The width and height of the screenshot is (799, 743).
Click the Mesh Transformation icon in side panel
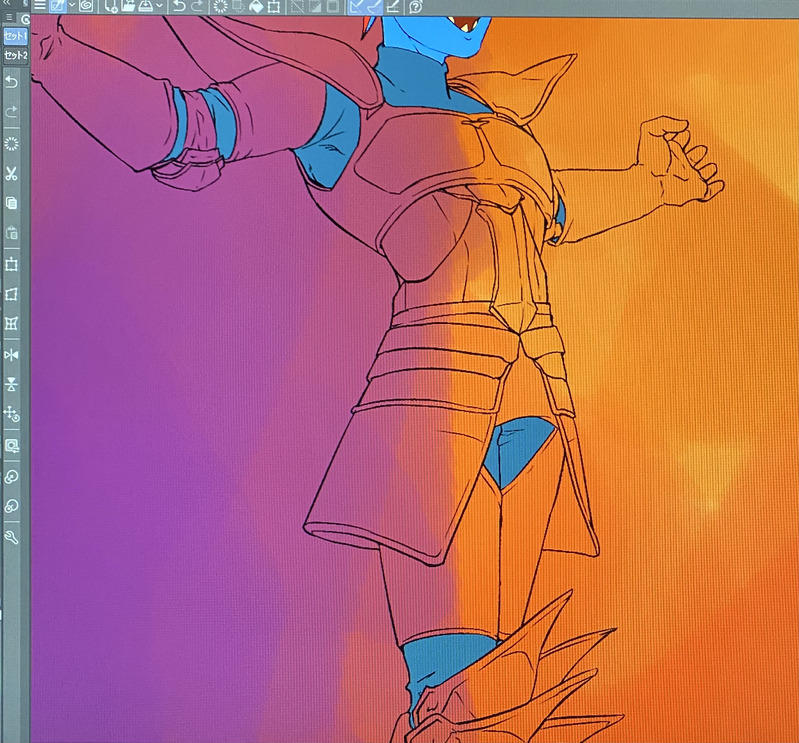pyautogui.click(x=11, y=324)
